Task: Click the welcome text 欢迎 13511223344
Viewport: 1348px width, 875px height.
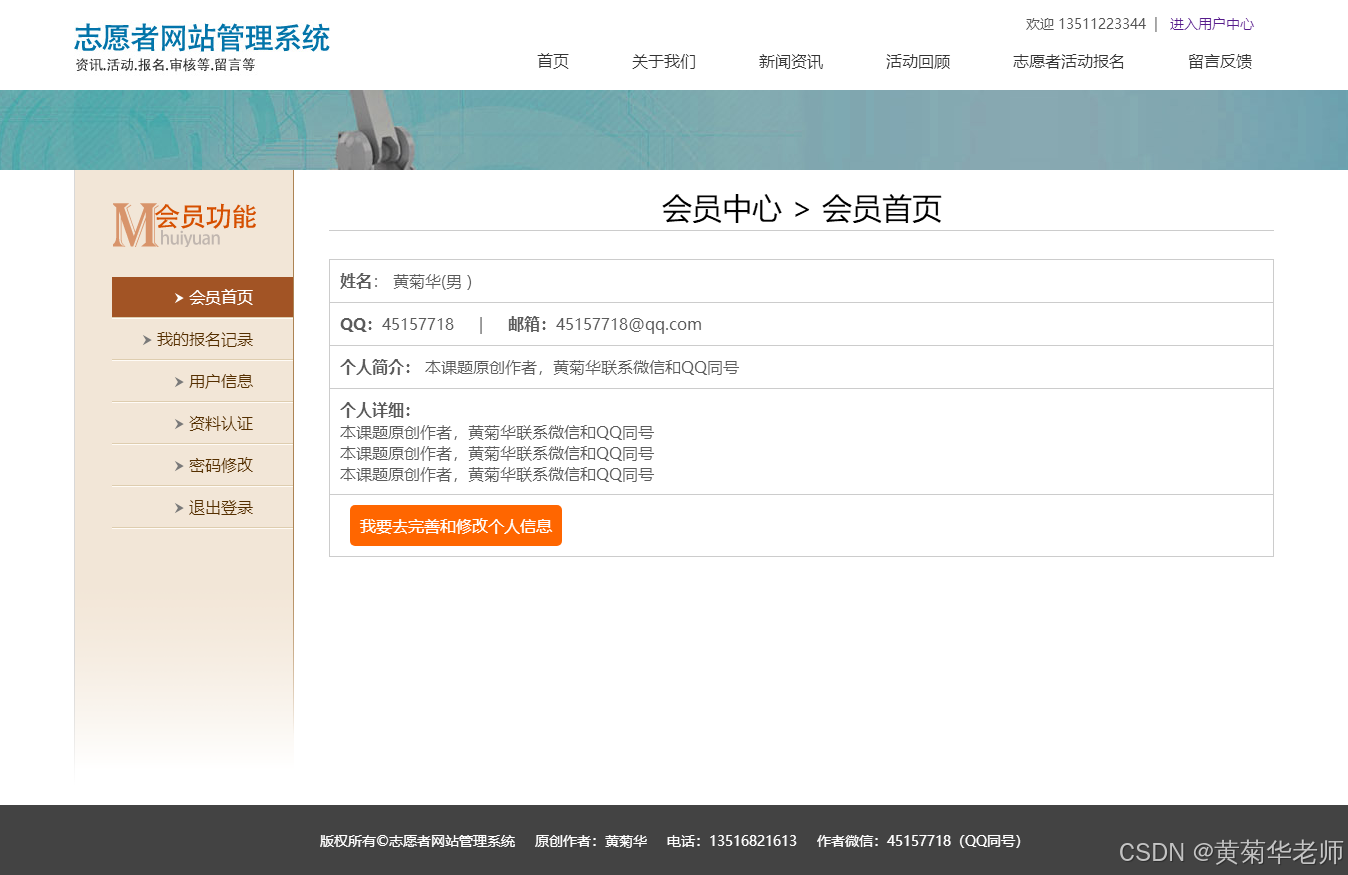Action: coord(1085,24)
